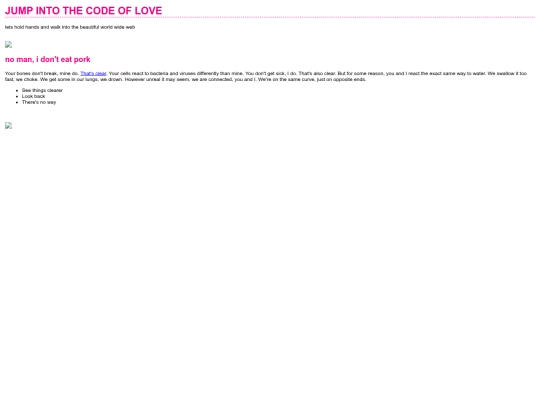Click the broken image icon above the pork heading
Image resolution: width=540 pixels, height=405 pixels.
(x=9, y=44)
